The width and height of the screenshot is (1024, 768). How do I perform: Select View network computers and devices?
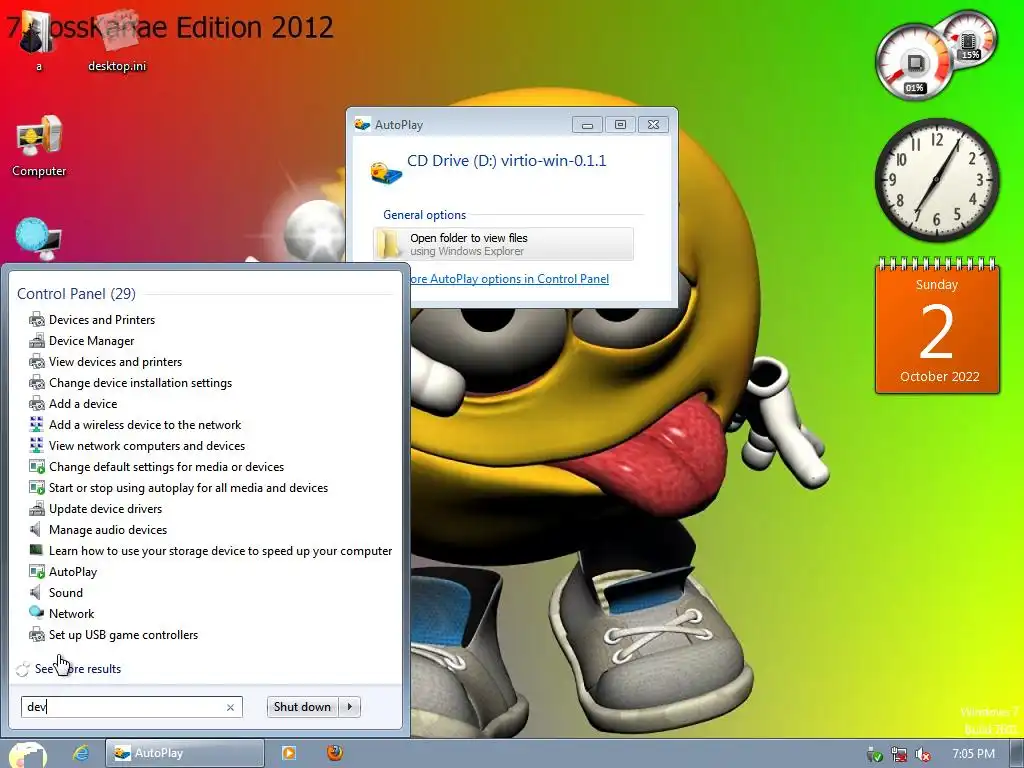(137, 445)
